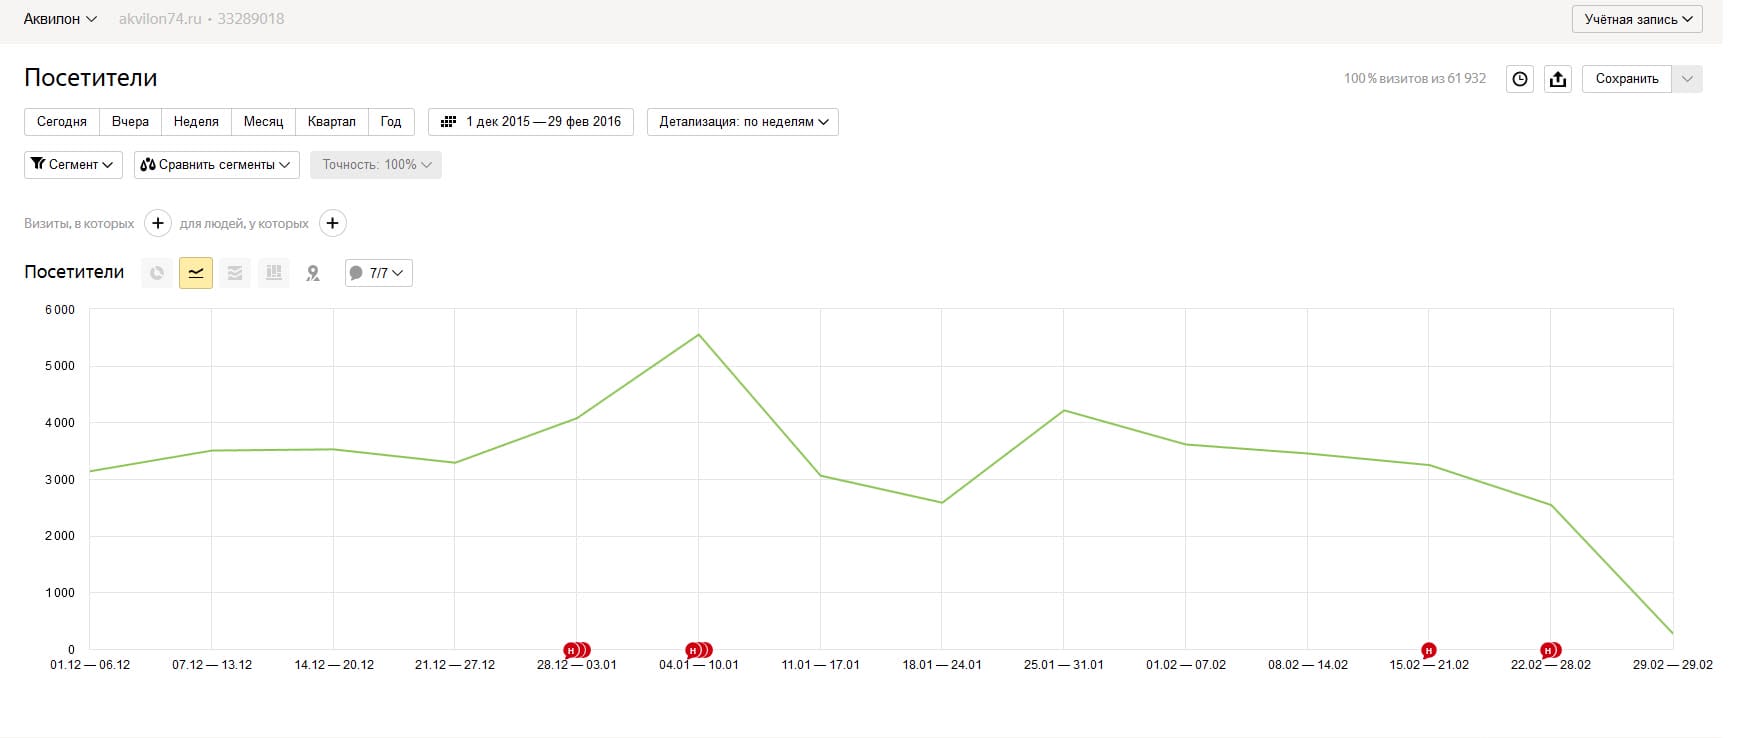Switch to column chart view
Screen dimensions: 1740x738
(x=274, y=273)
